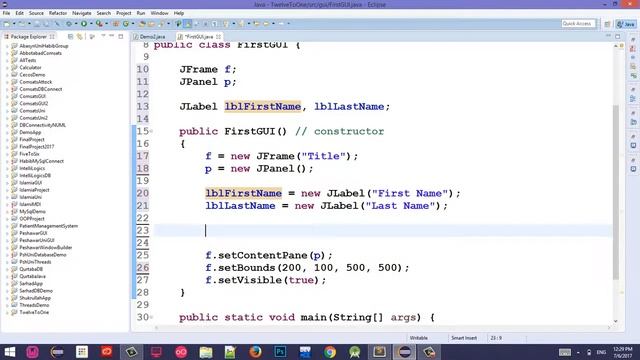Expand the FinalProject2017 project
Viewport: 640px width, 360px height.
click(x=7, y=147)
